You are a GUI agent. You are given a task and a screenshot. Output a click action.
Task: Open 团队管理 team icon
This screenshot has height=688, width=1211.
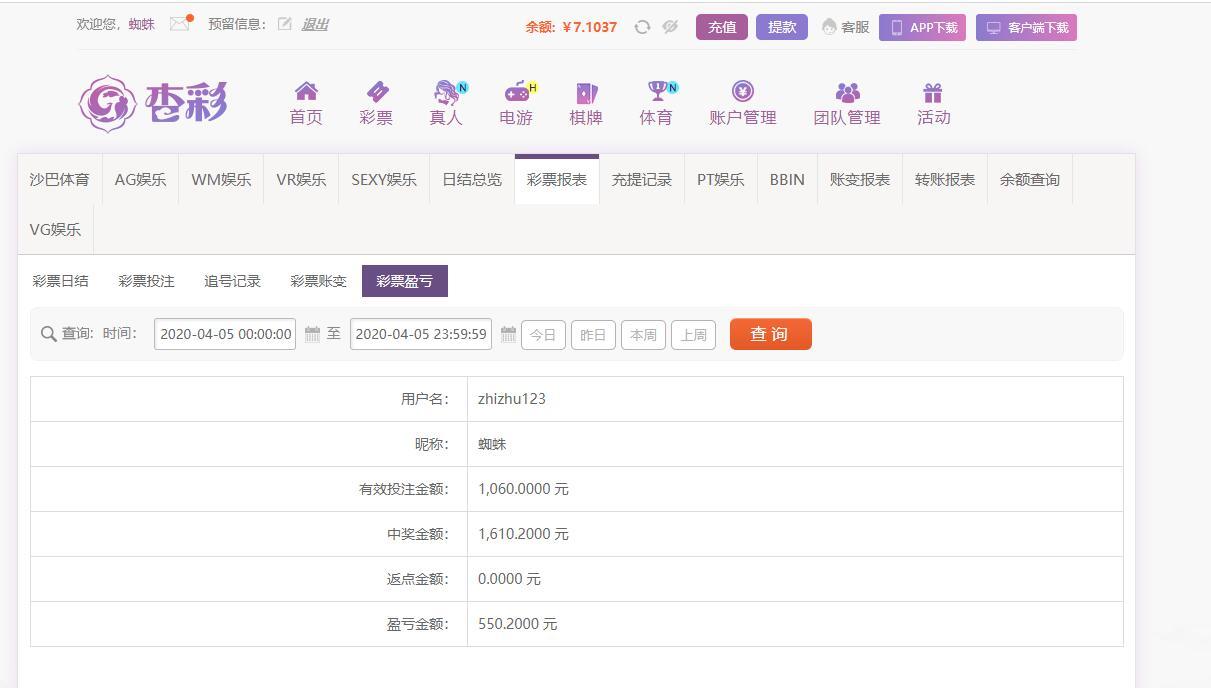(847, 92)
